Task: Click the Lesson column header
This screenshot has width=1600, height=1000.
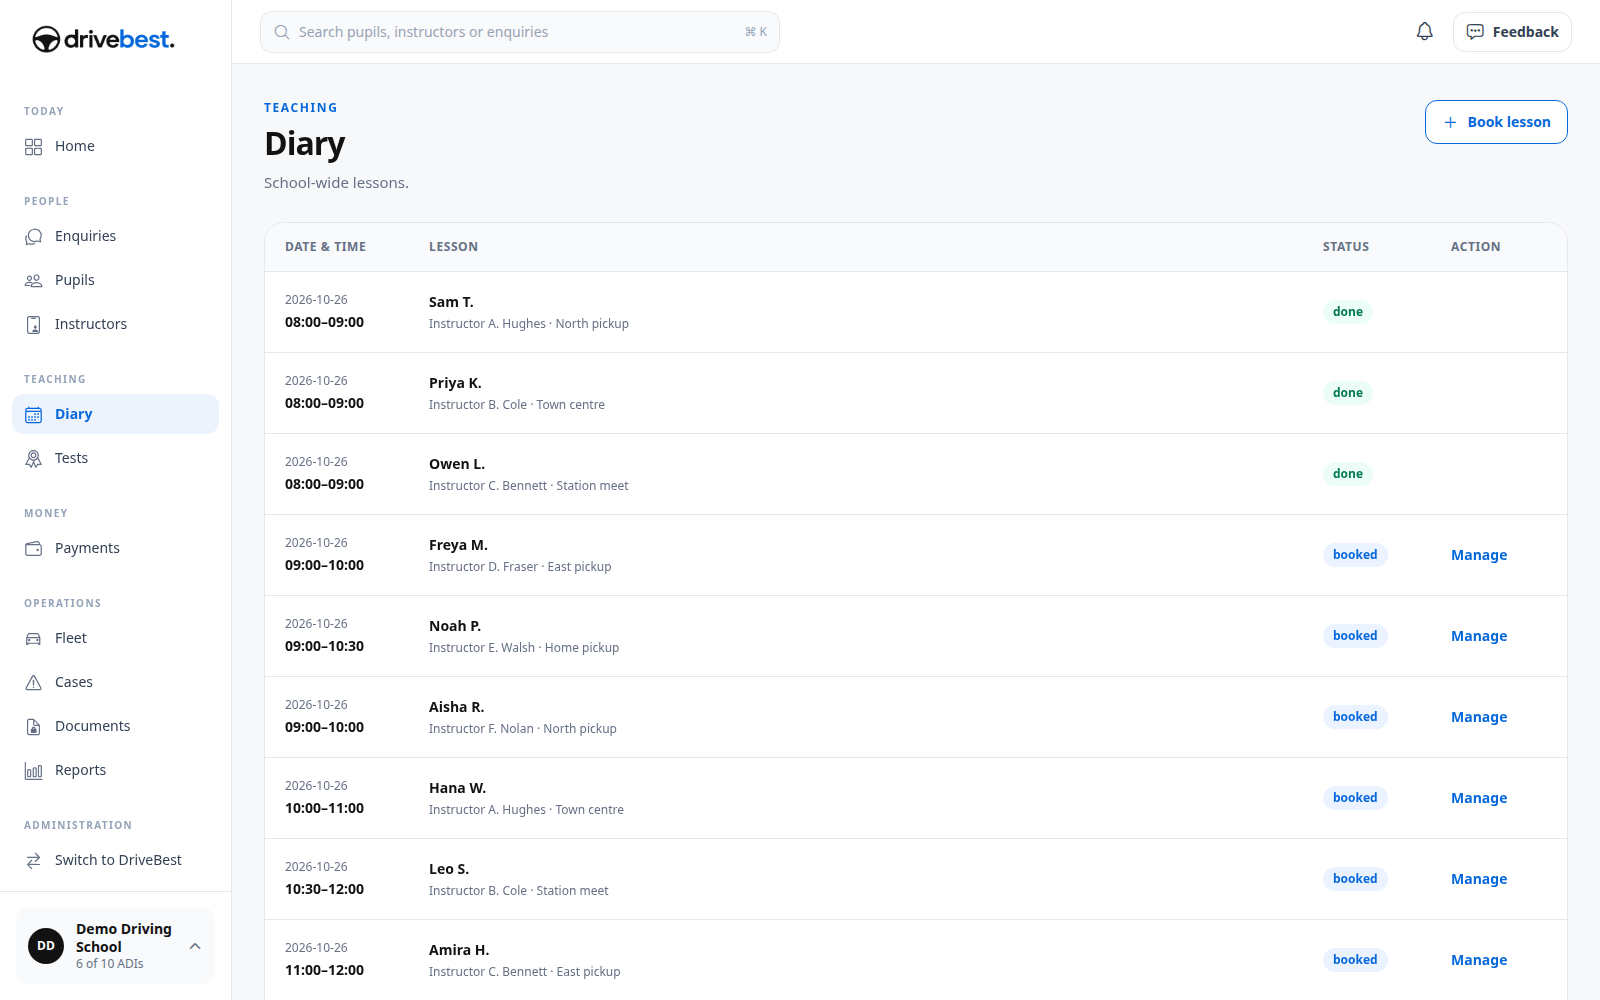Action: (453, 247)
